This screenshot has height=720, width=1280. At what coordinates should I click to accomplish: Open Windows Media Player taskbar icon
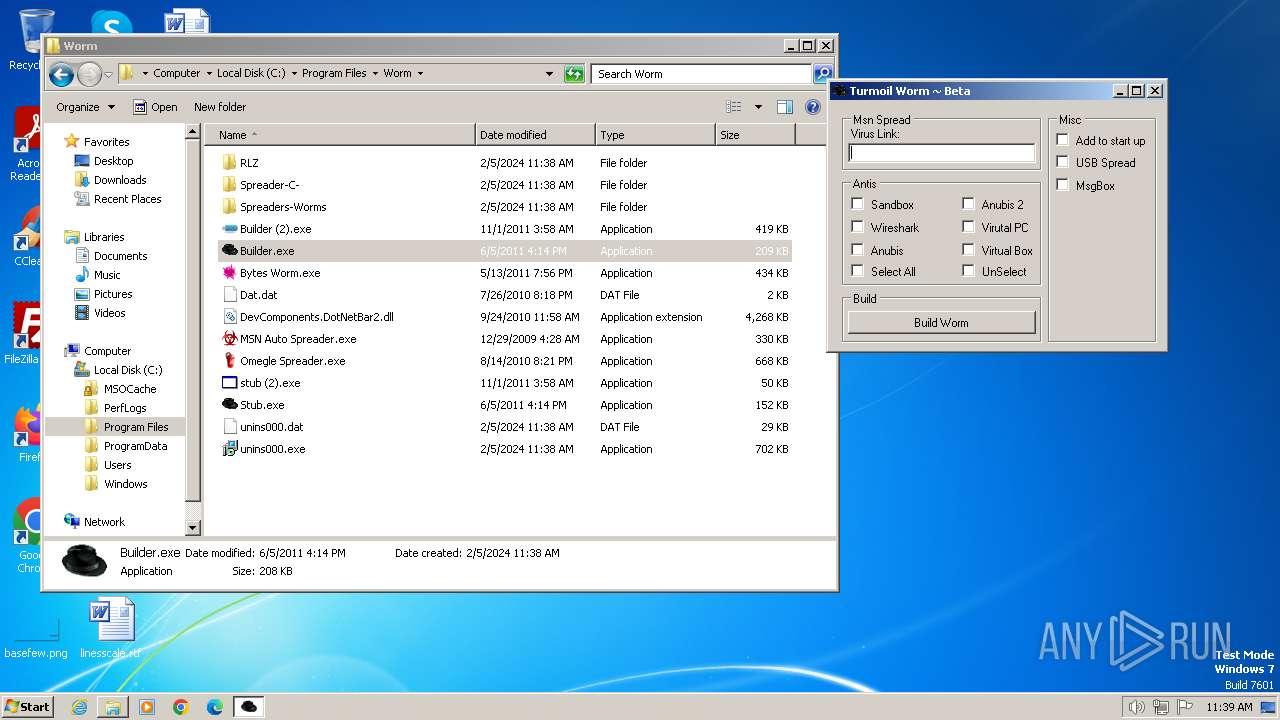(x=147, y=707)
